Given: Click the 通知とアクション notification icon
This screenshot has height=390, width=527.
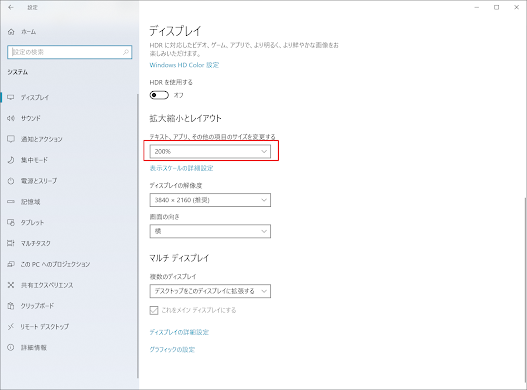Looking at the screenshot, I should point(11,139).
